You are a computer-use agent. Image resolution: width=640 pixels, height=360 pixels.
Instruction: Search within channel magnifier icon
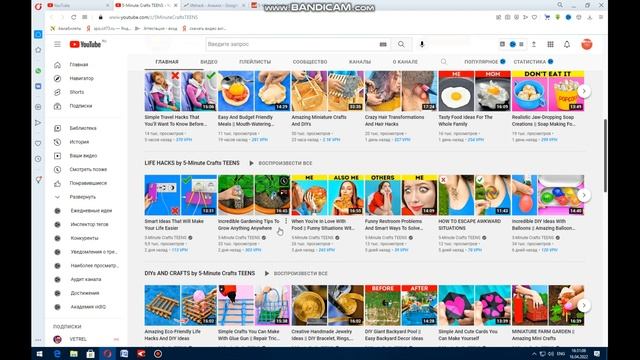(444, 62)
